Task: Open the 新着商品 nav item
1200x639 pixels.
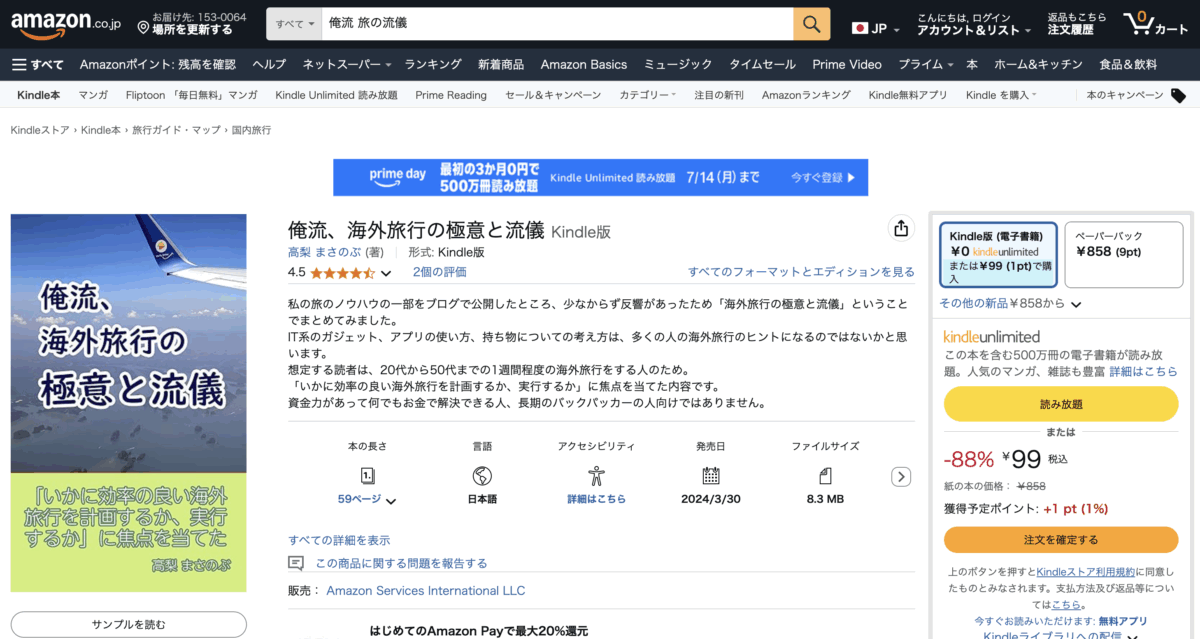Action: coord(501,65)
